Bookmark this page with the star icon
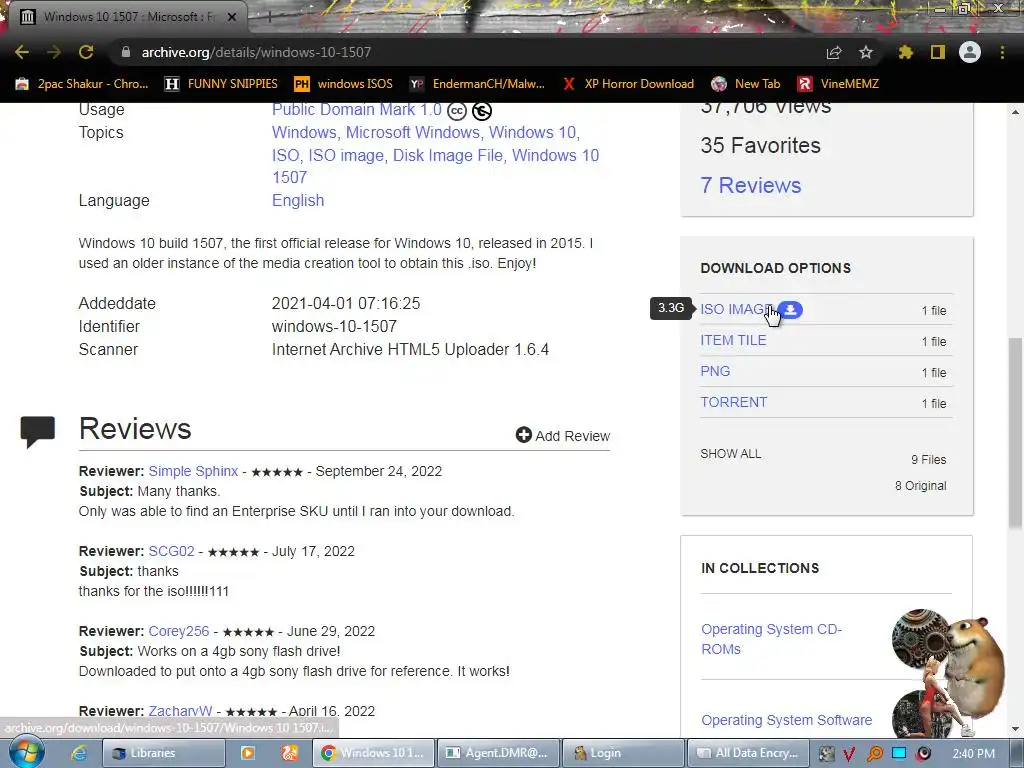1024x768 pixels. click(x=866, y=52)
